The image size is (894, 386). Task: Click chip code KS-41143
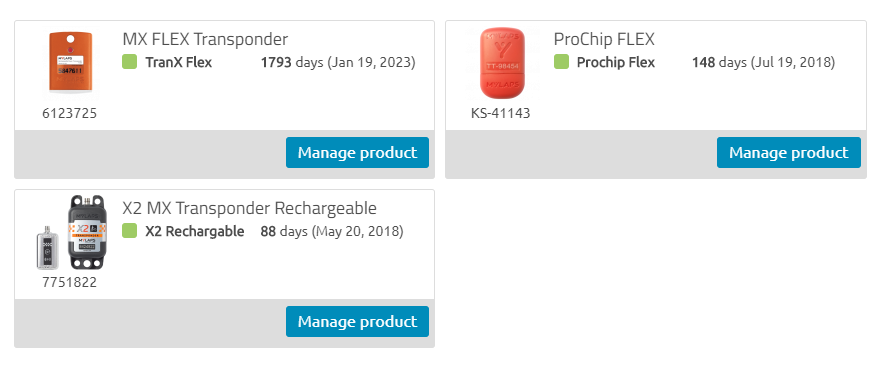(501, 113)
